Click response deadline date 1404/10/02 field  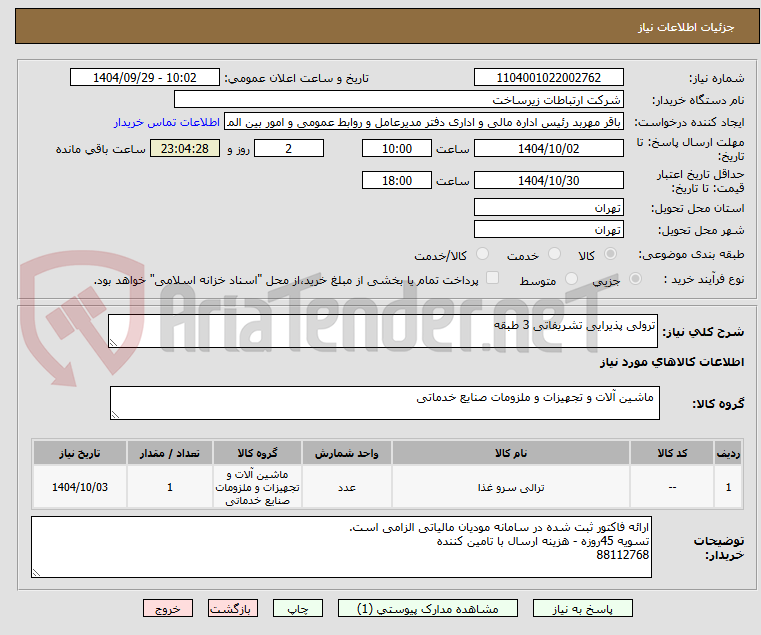(548, 148)
